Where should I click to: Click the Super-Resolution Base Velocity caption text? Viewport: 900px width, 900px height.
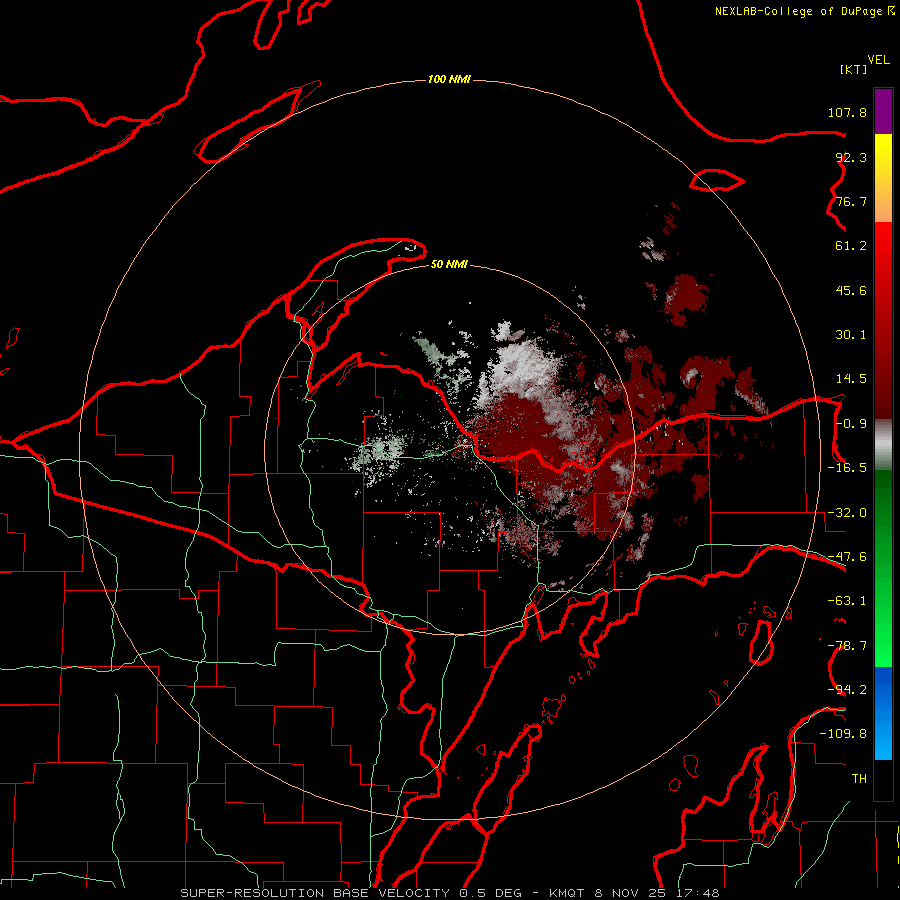pyautogui.click(x=449, y=893)
